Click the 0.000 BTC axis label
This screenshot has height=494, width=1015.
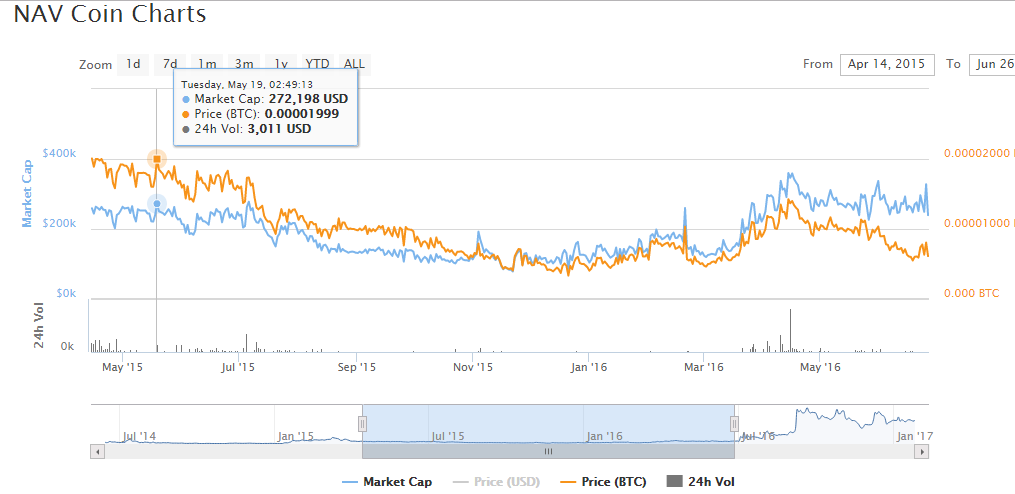click(972, 293)
